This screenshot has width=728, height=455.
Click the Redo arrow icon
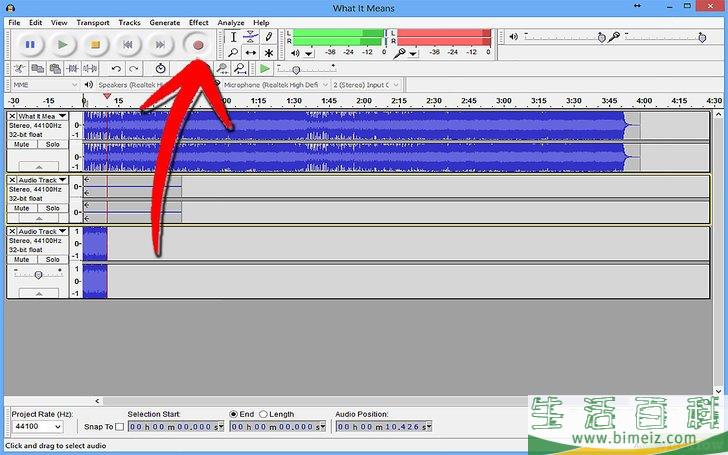[x=134, y=69]
